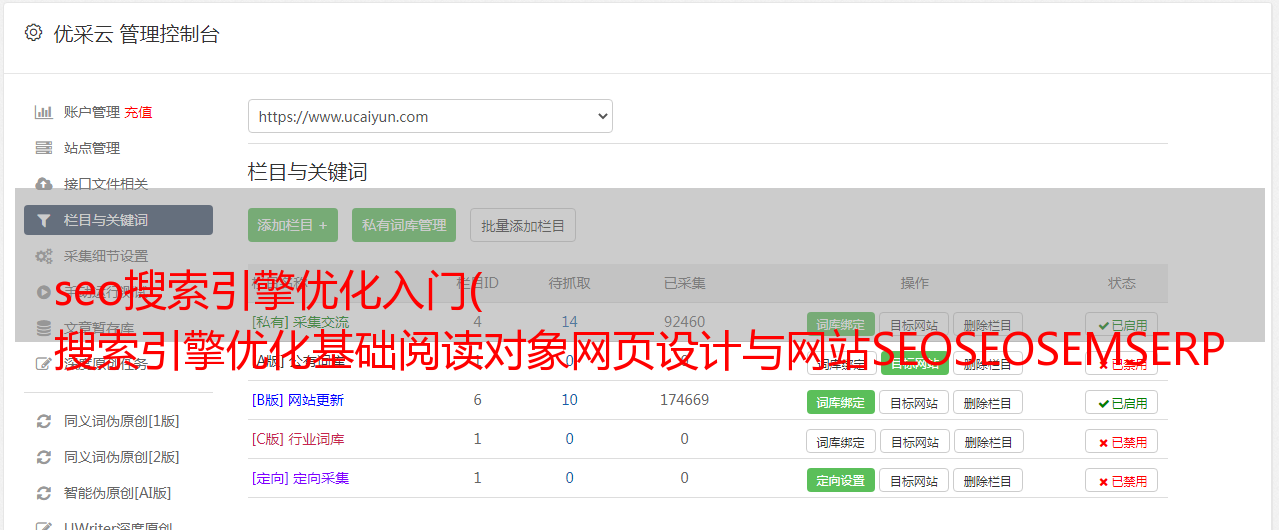Click 删除栏目 in the 网站更新 row

988,402
